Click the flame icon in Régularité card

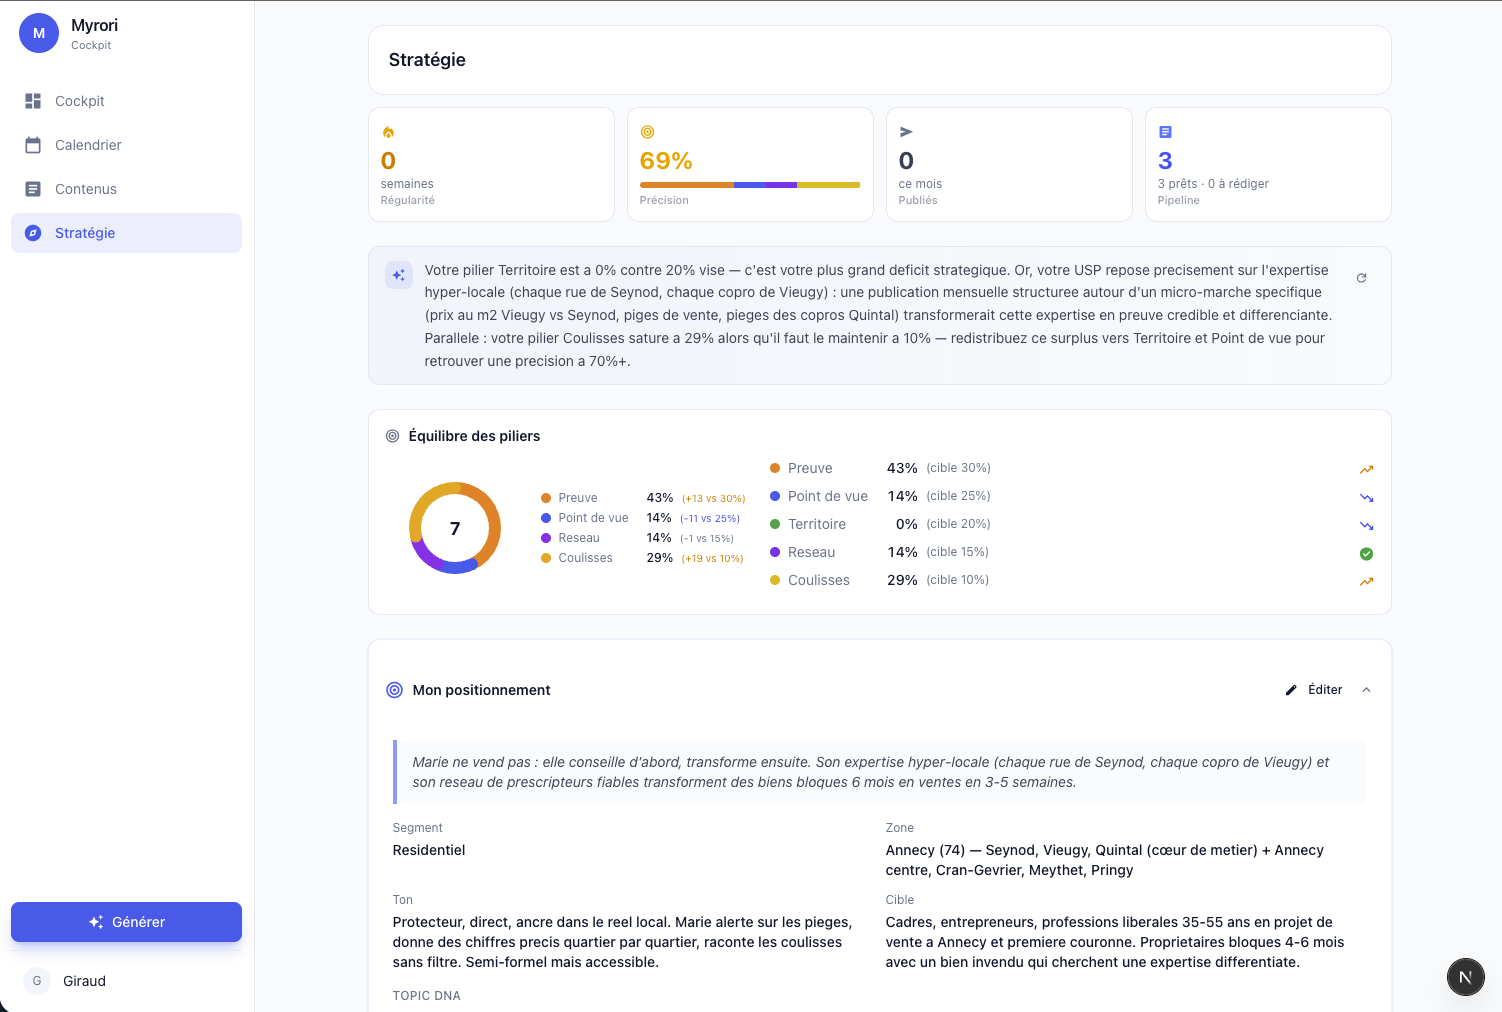coord(388,132)
